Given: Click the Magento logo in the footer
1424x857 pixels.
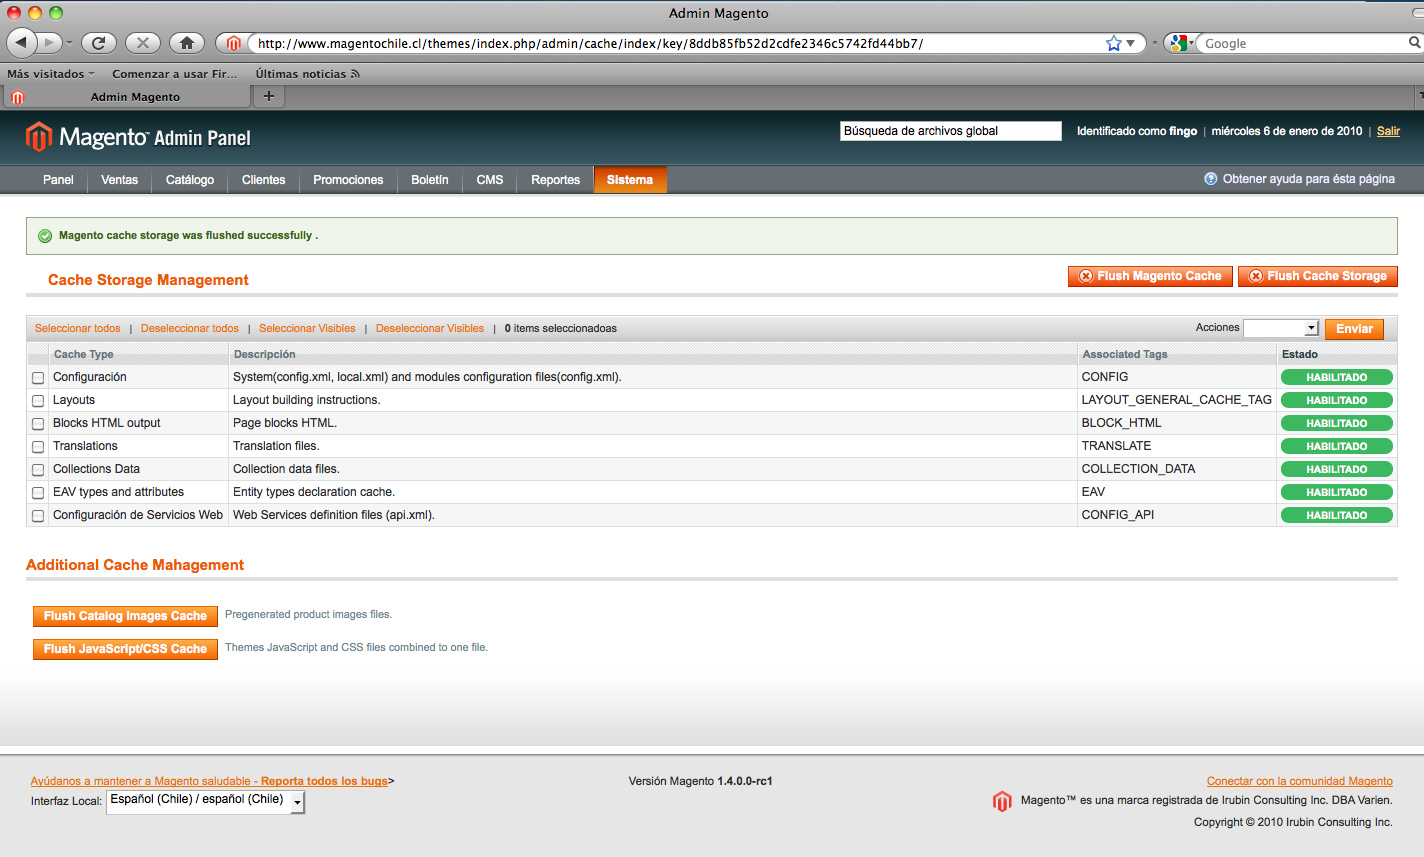Looking at the screenshot, I should pos(1002,801).
